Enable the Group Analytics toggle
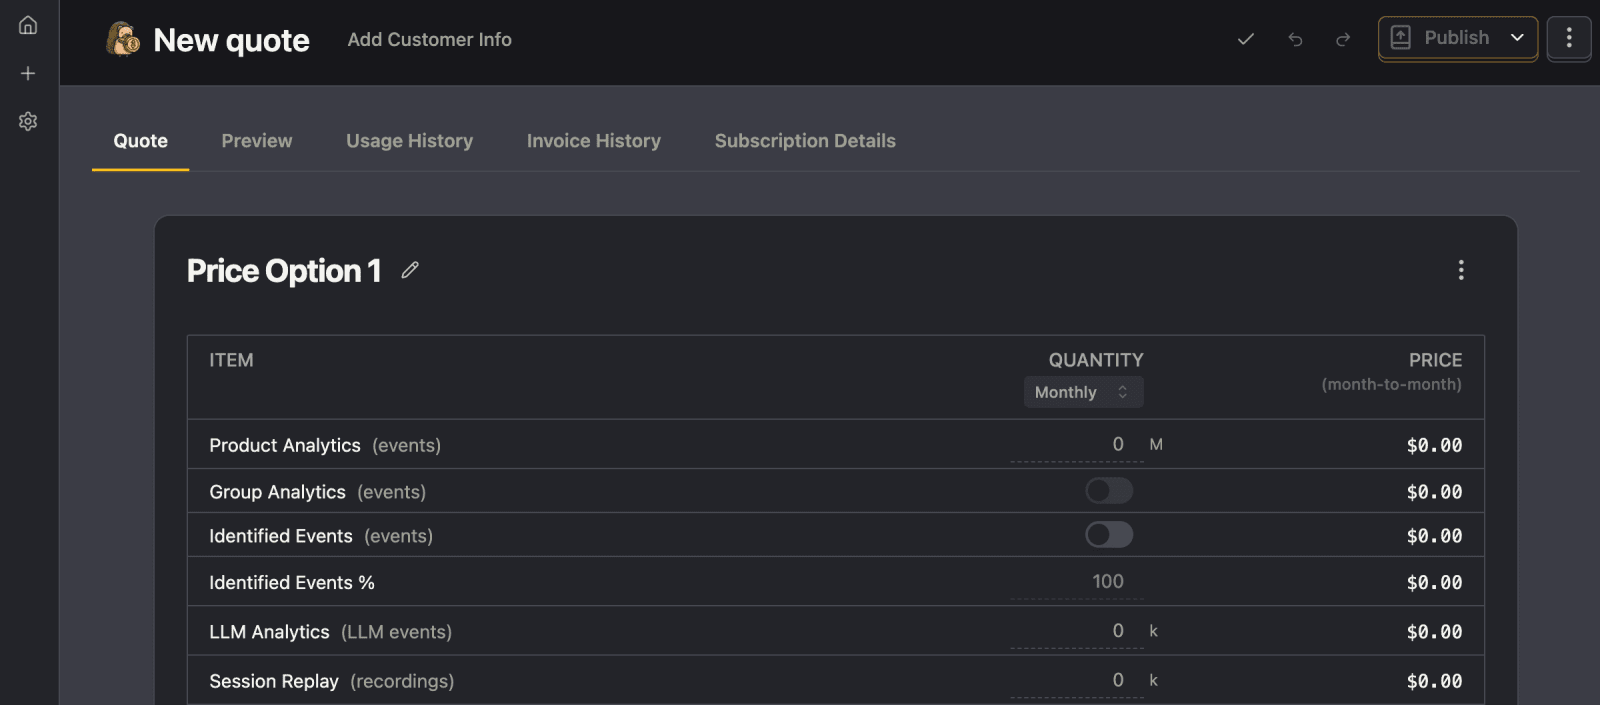The width and height of the screenshot is (1600, 705). tap(1109, 490)
